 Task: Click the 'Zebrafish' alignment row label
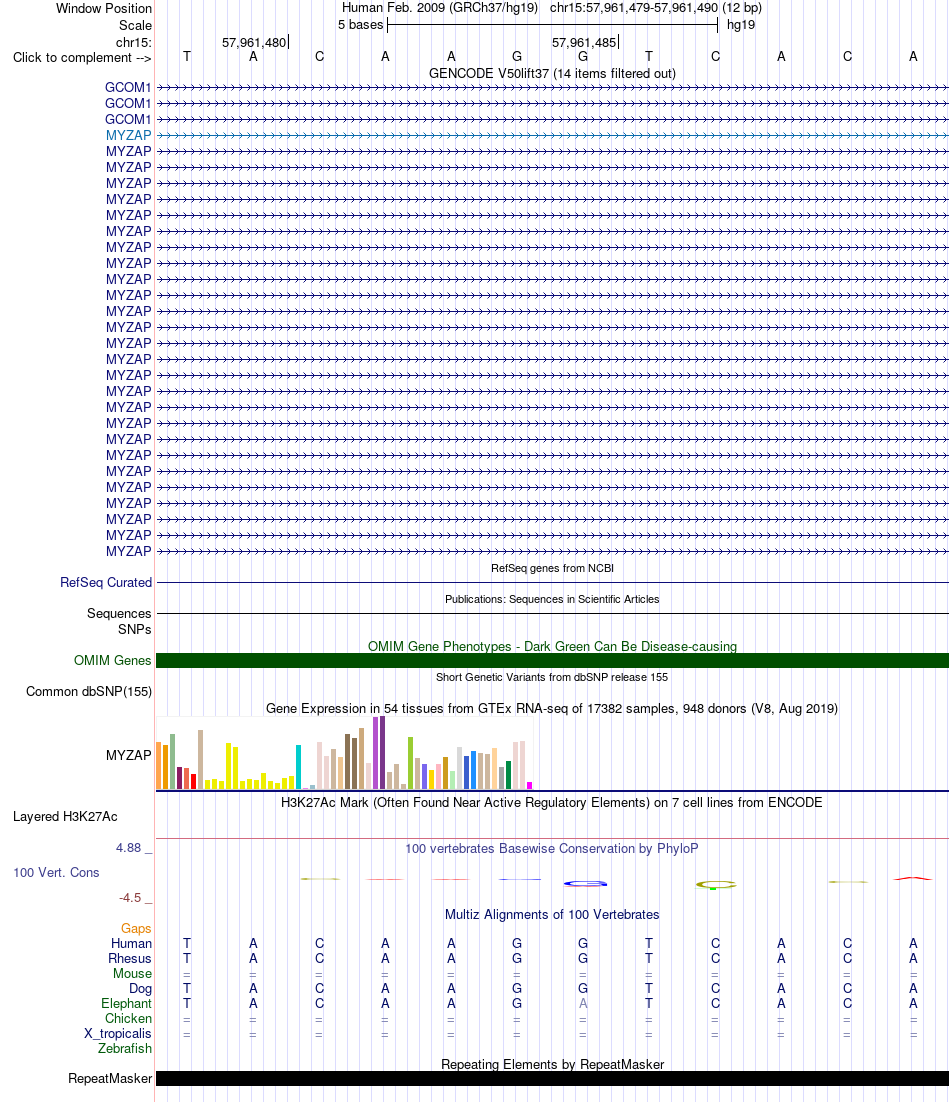pyautogui.click(x=125, y=1049)
